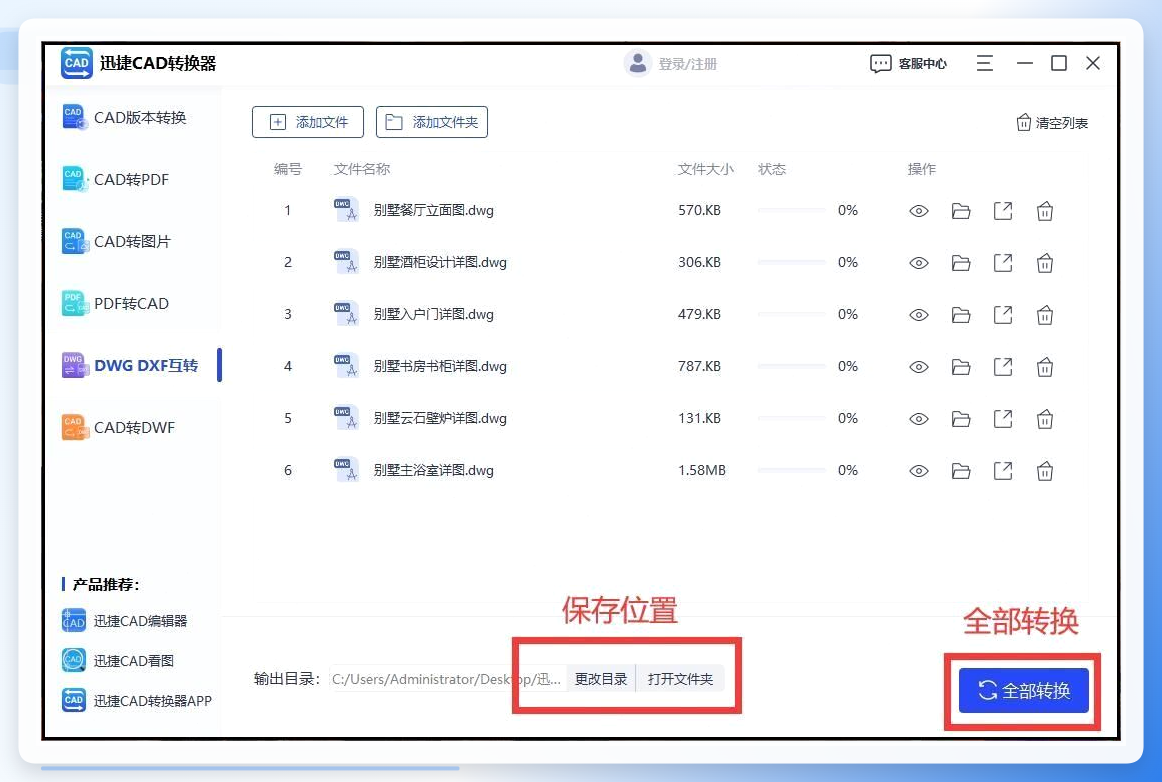Viewport: 1162px width, 782px height.
Task: Click the 文件大小 column header
Action: [706, 169]
